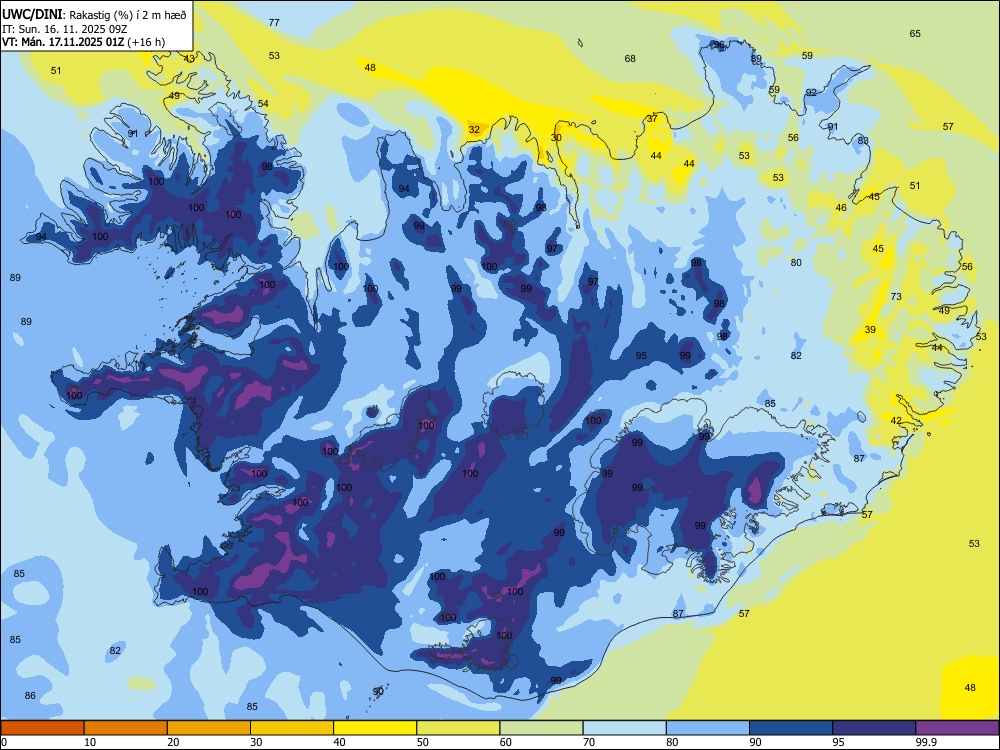Select the yellow-green 50–60 legend swatch
The width and height of the screenshot is (1000, 750).
pos(459,728)
